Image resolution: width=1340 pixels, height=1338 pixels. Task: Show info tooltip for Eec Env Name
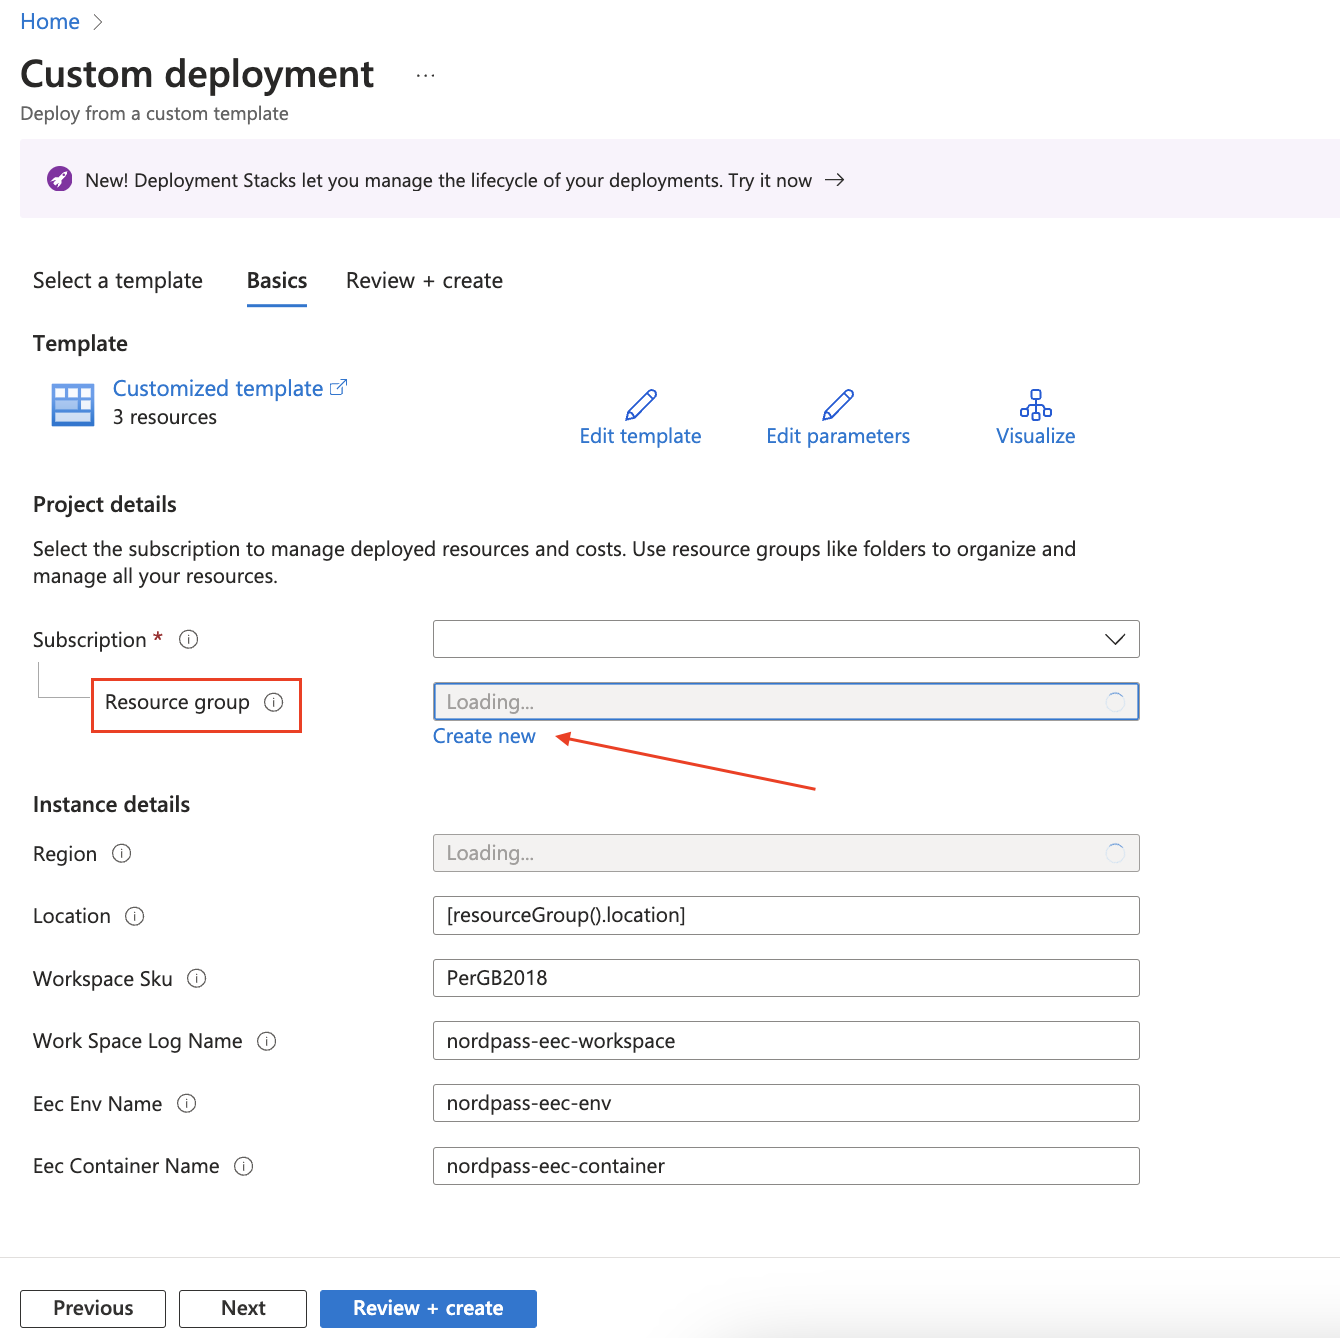(187, 1103)
